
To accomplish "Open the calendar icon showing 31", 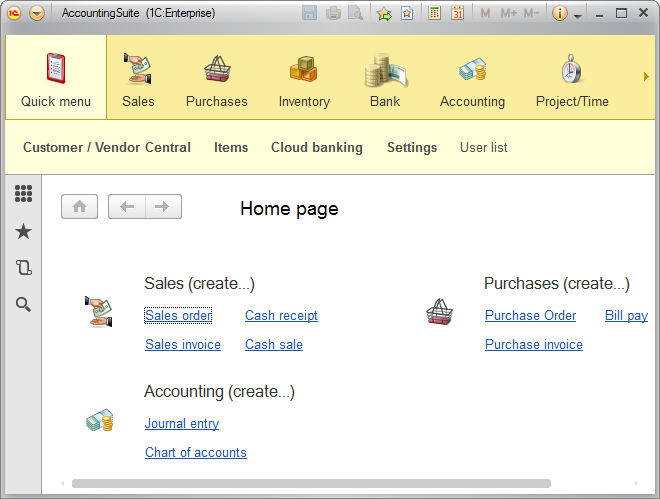I will point(458,13).
